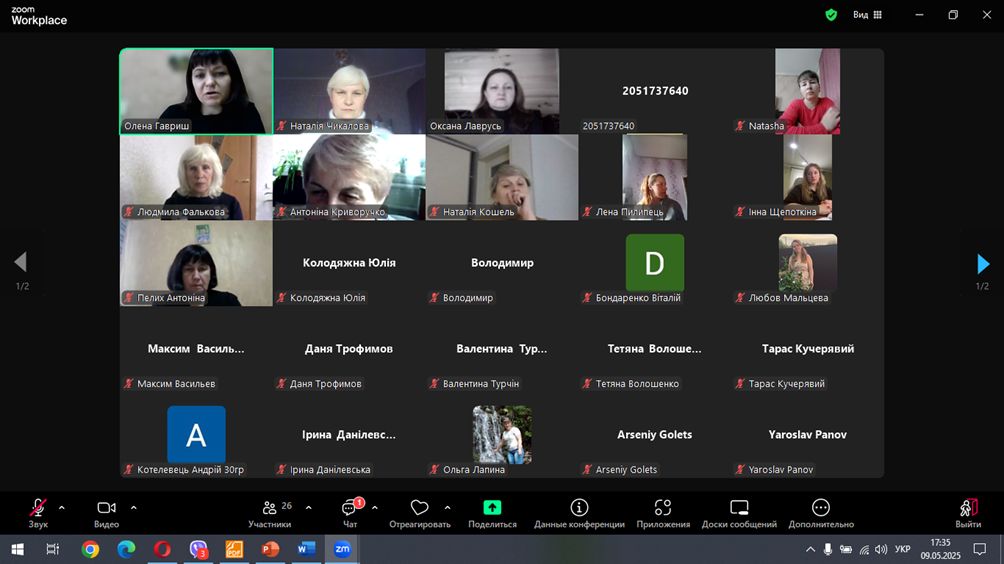Open PowerPoint from the Windows taskbar
This screenshot has width=1004, height=564.
click(x=270, y=549)
